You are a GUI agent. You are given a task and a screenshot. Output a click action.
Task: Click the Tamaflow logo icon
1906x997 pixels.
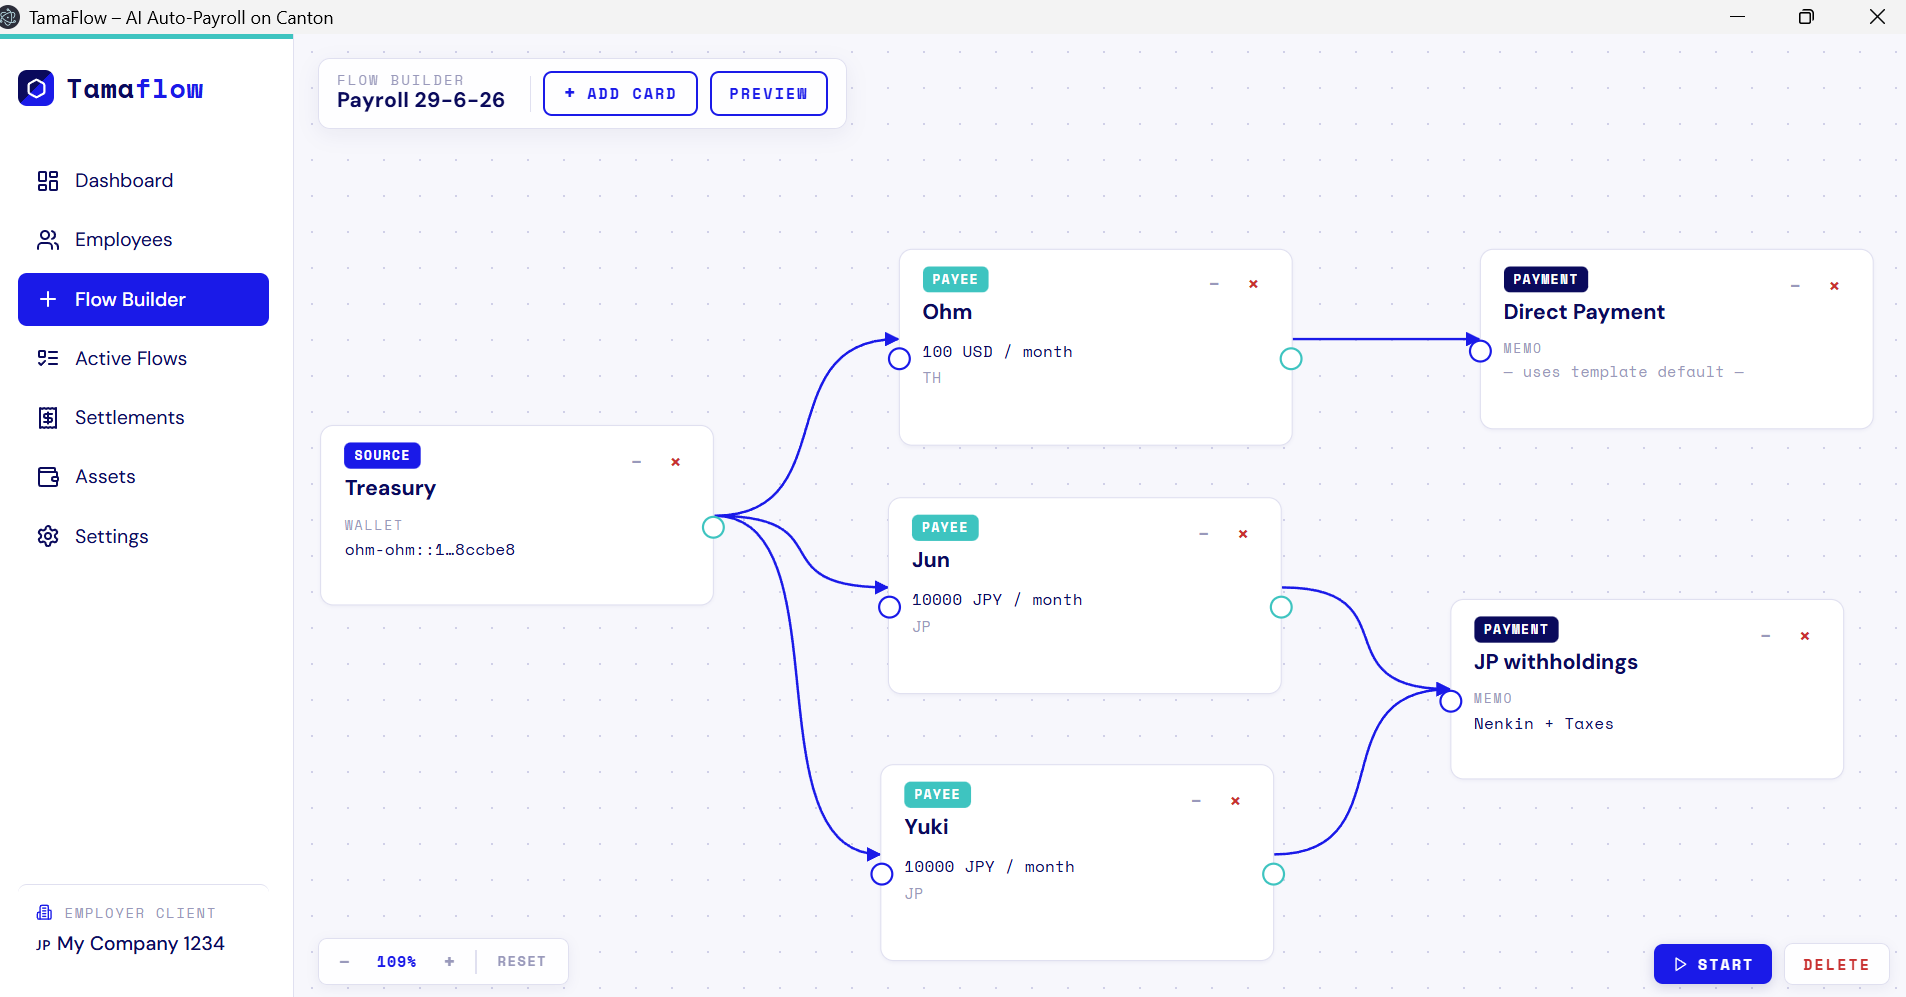[x=36, y=88]
